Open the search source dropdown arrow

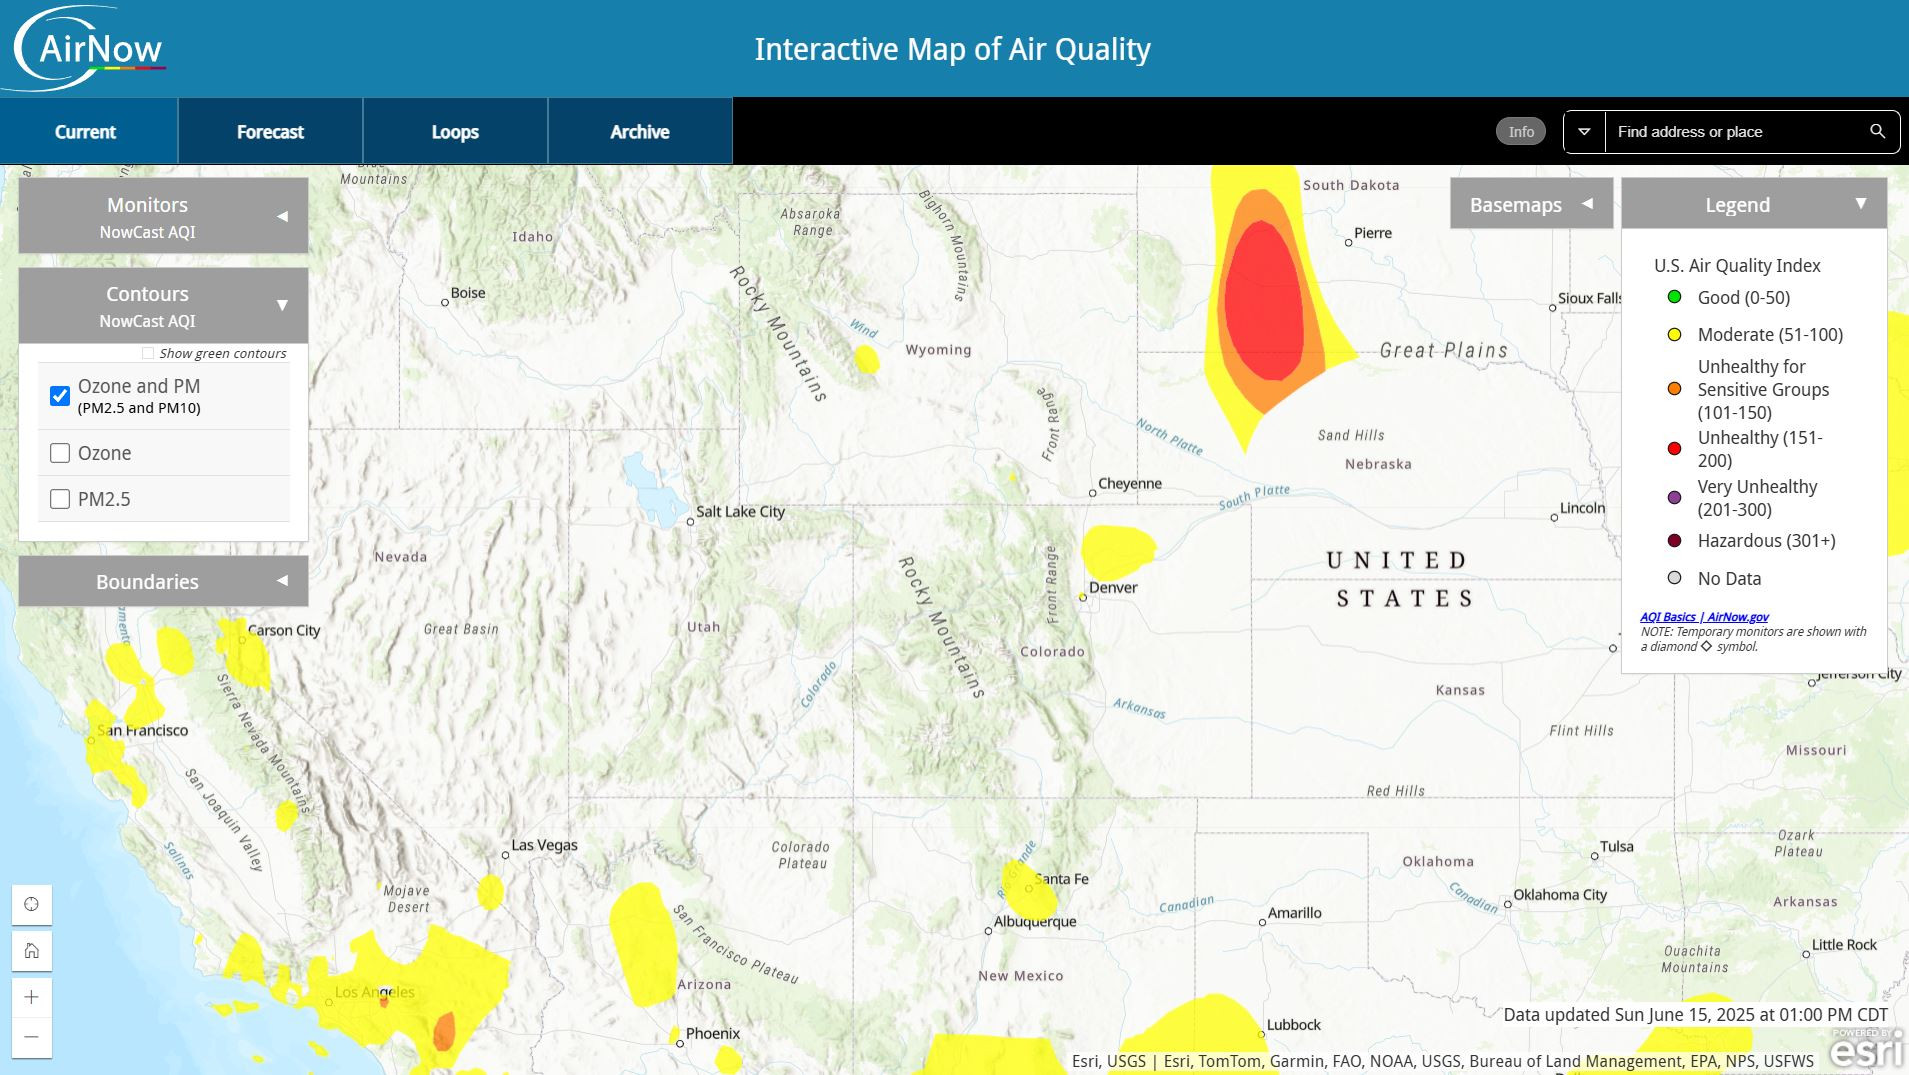tap(1584, 132)
